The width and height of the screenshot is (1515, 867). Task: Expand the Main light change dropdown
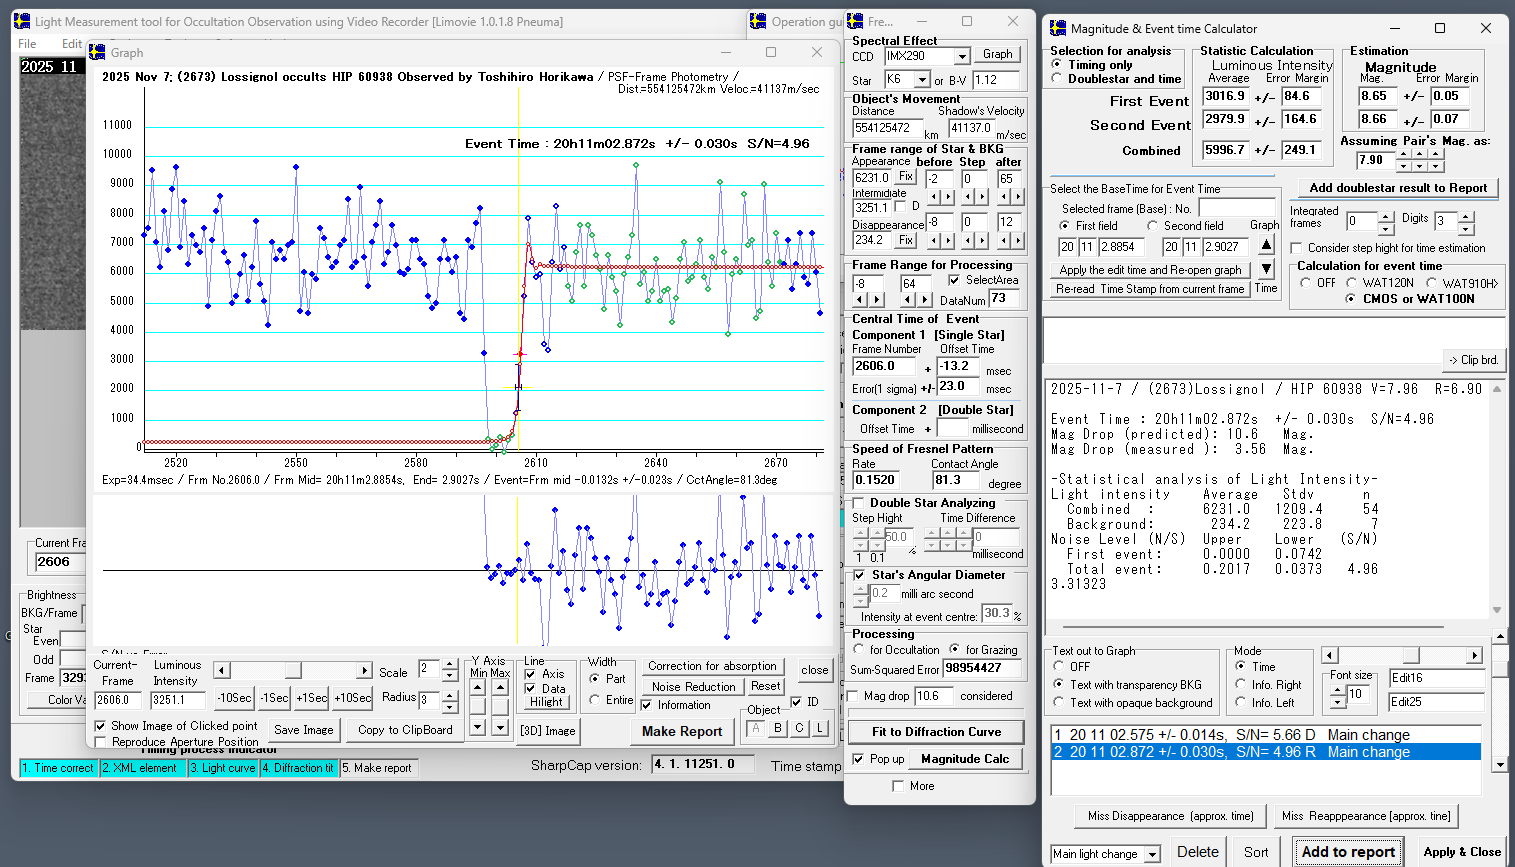coord(1152,854)
